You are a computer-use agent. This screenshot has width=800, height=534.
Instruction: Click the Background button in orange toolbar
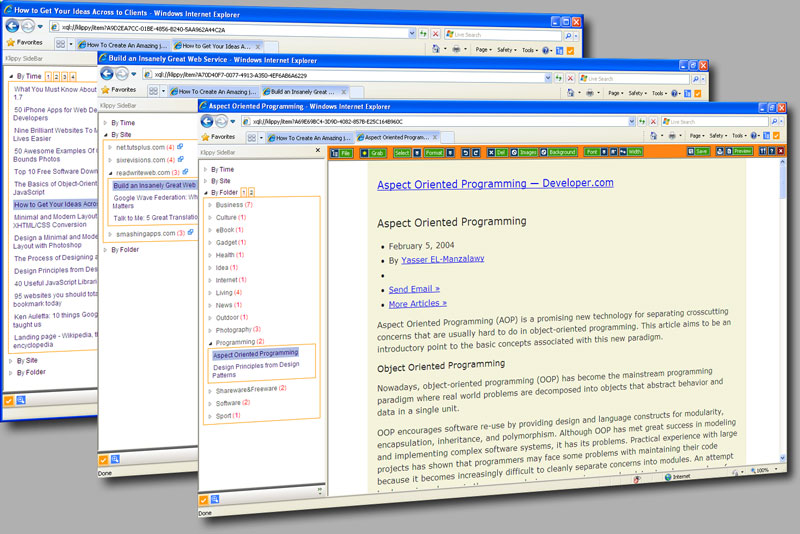click(558, 152)
